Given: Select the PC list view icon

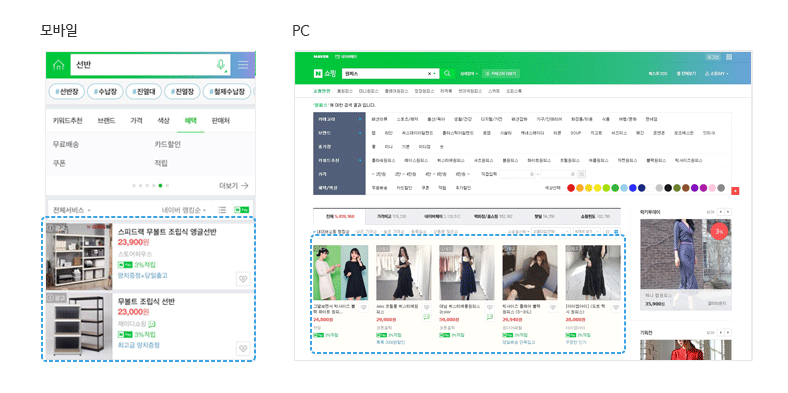Looking at the screenshot, I should pos(608,232).
